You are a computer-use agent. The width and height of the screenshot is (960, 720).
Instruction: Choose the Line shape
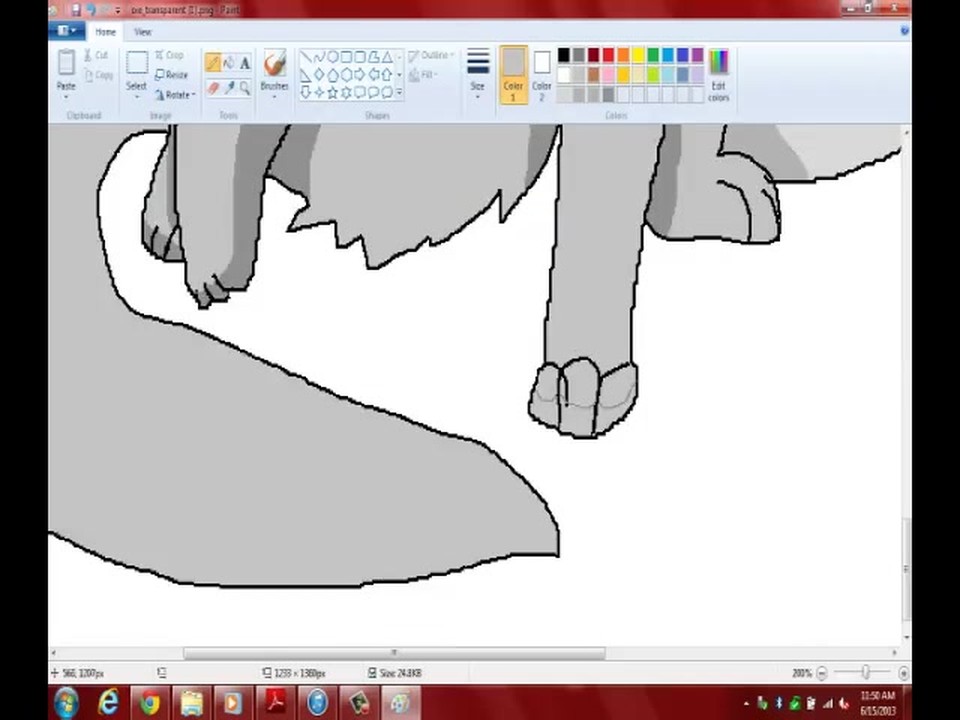tap(306, 58)
